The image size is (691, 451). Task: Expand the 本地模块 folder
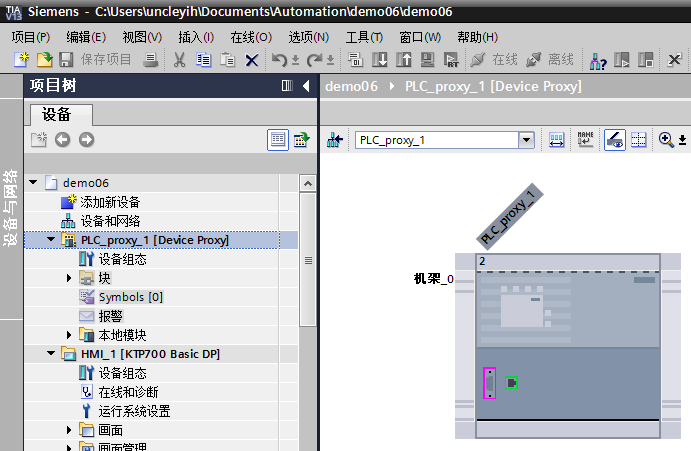(x=69, y=335)
